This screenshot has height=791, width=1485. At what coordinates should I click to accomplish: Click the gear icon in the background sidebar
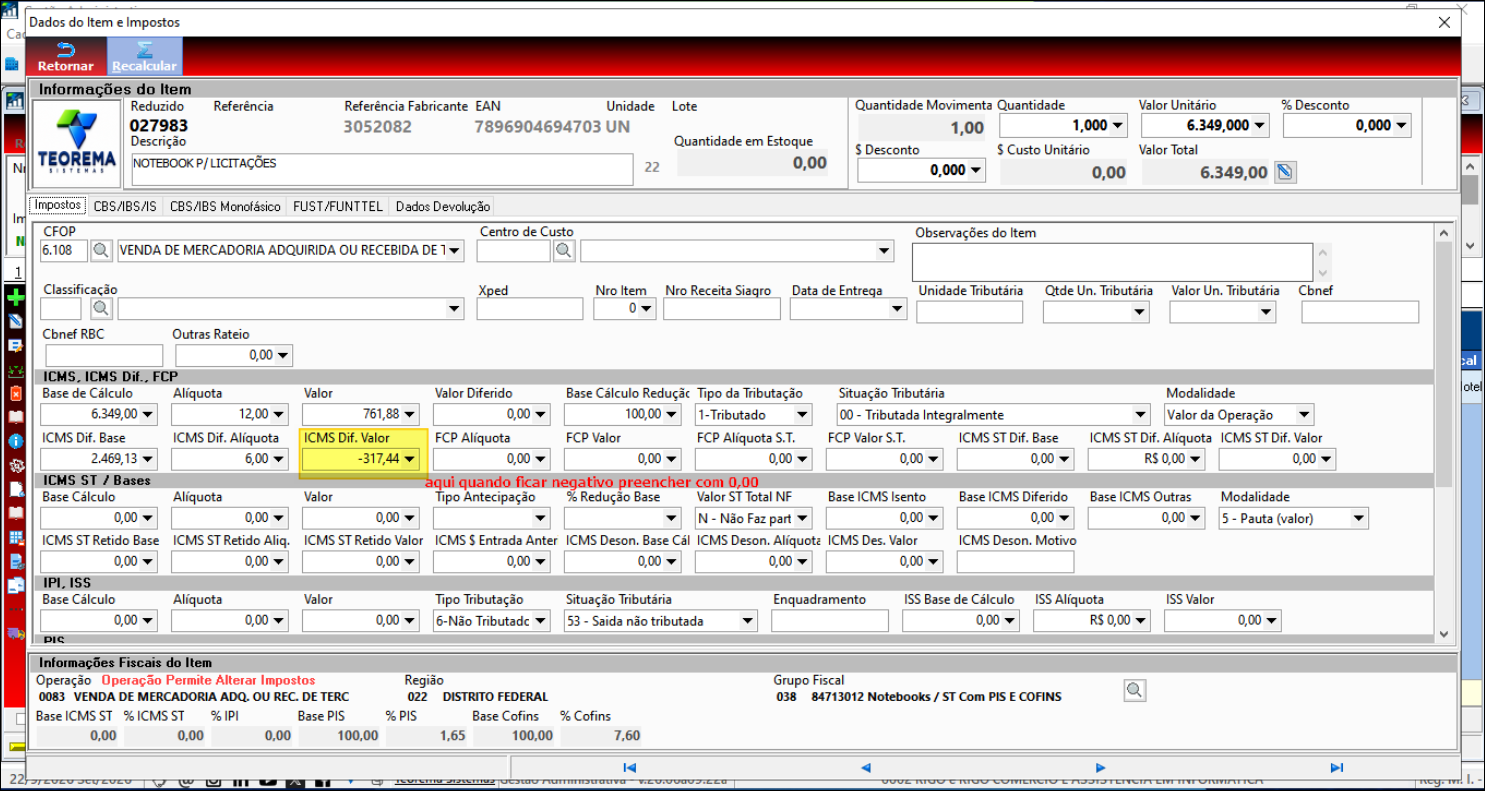16,465
